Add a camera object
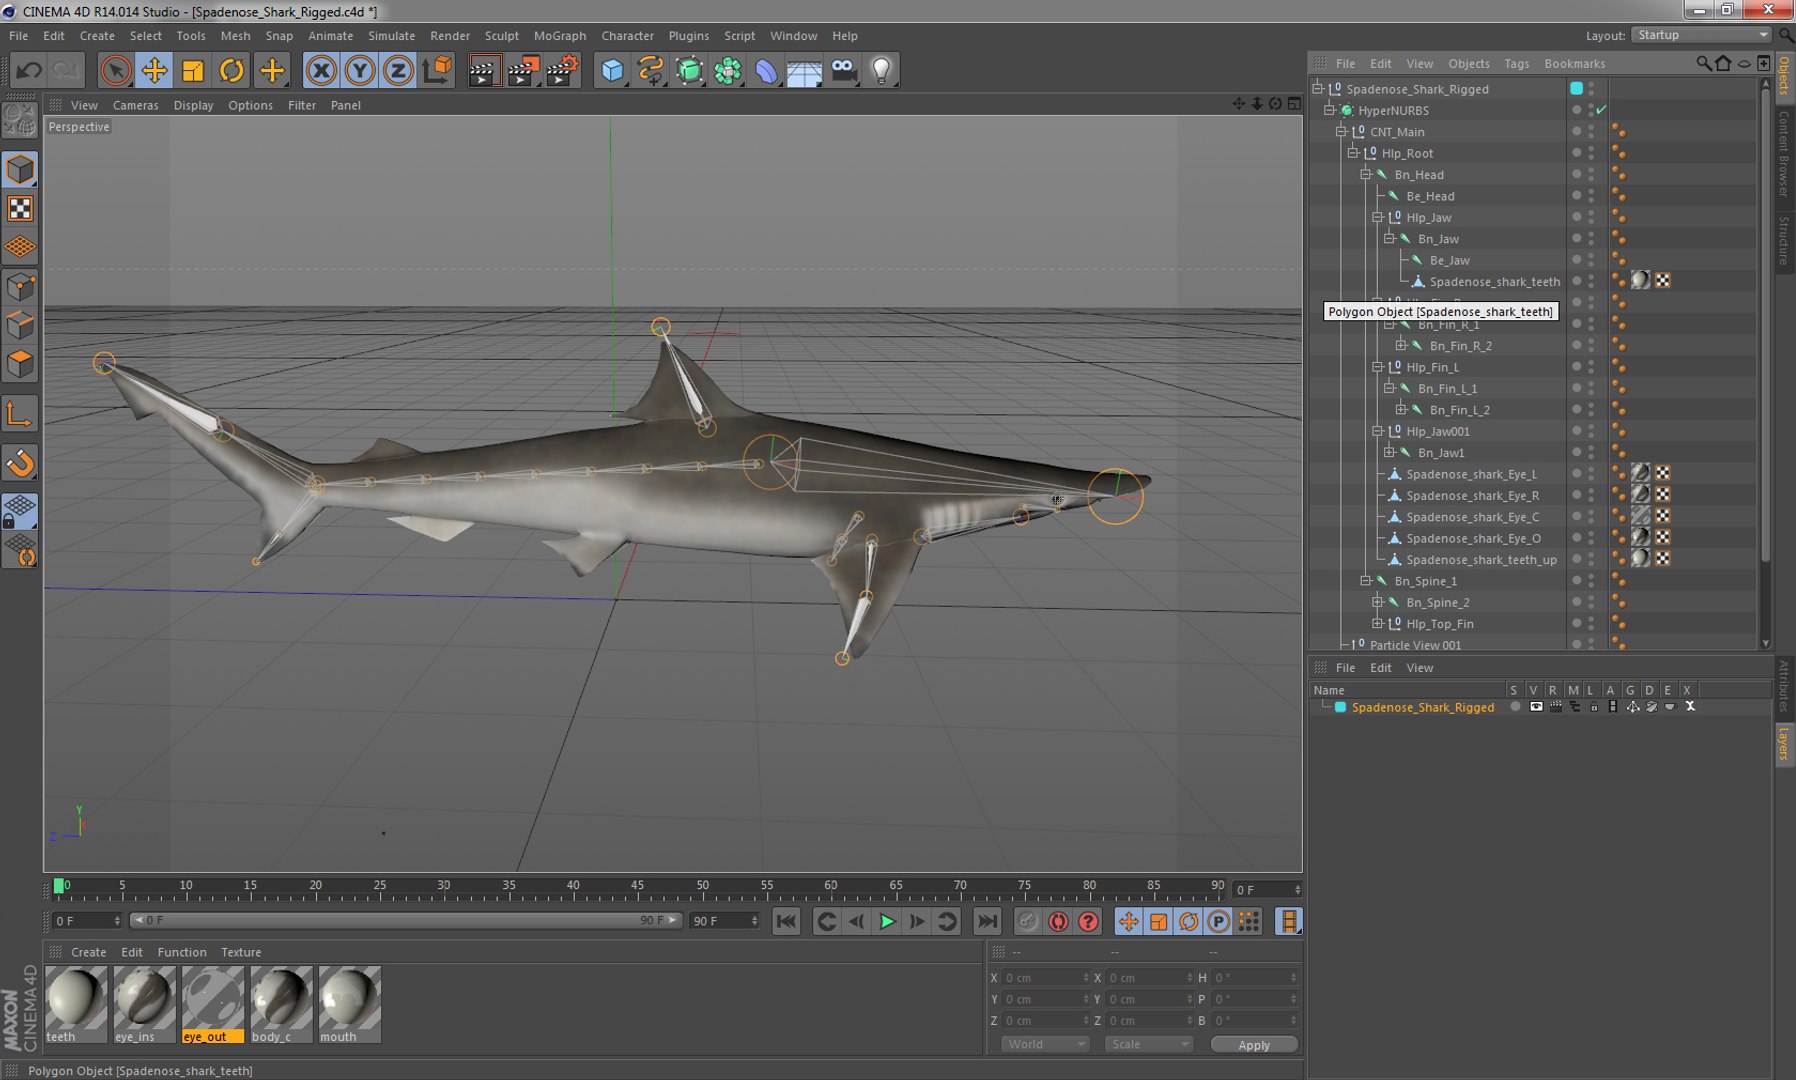Viewport: 1796px width, 1080px height. point(844,70)
